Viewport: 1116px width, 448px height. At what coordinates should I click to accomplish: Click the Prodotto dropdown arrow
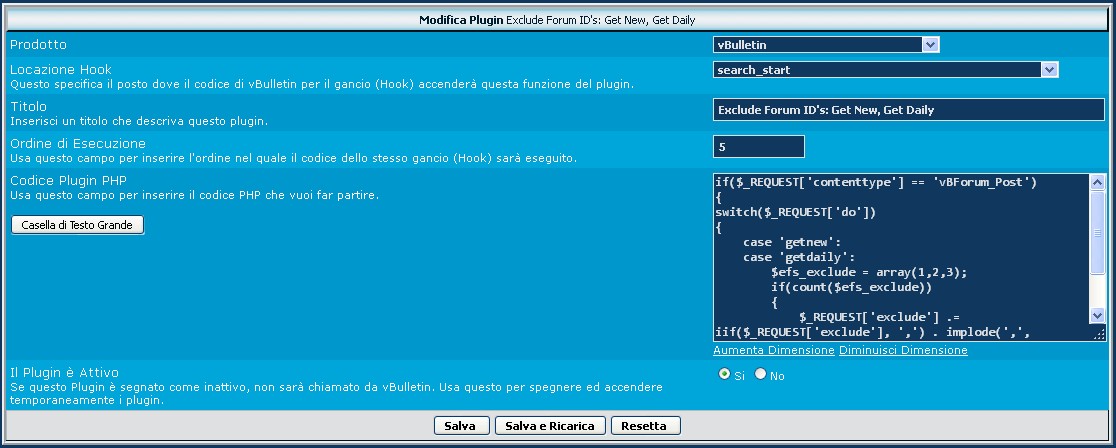point(930,44)
